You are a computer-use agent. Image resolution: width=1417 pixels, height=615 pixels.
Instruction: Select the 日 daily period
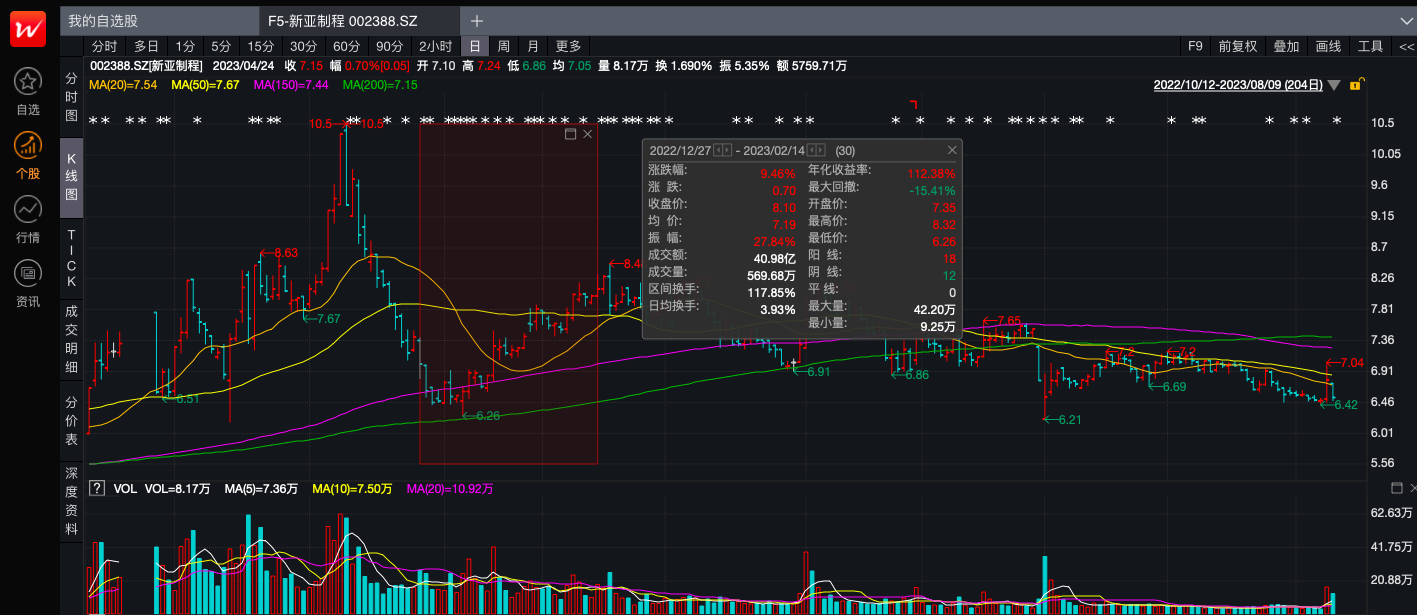coord(475,47)
